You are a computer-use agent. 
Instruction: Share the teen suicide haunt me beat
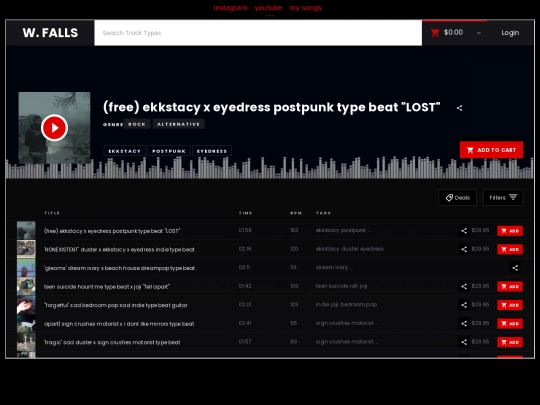[464, 286]
